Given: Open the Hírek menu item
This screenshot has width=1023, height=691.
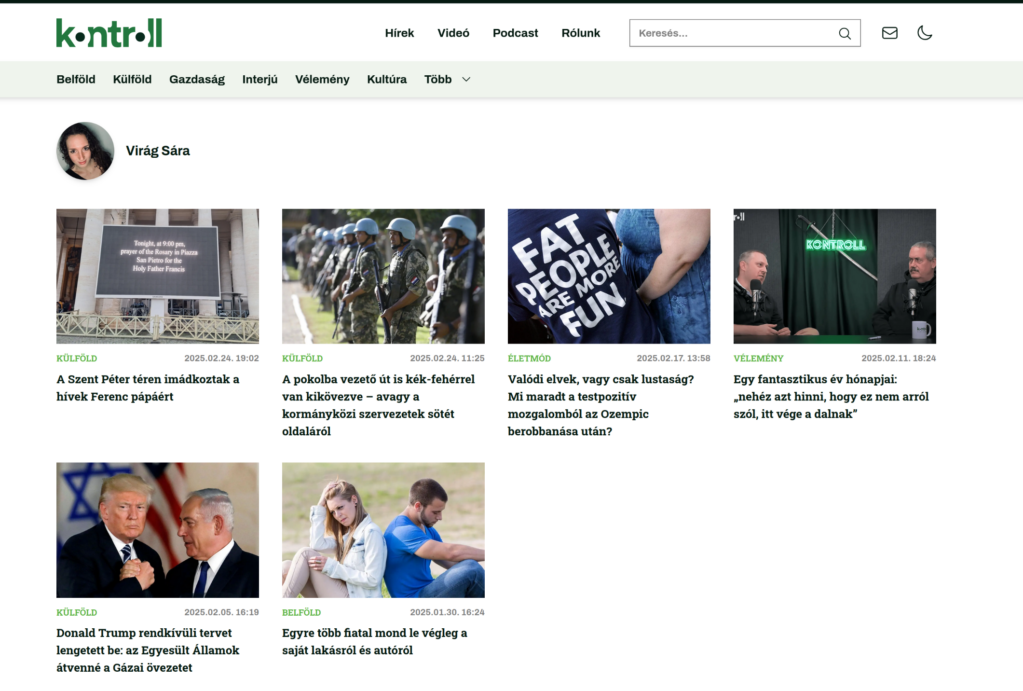Looking at the screenshot, I should tap(399, 33).
